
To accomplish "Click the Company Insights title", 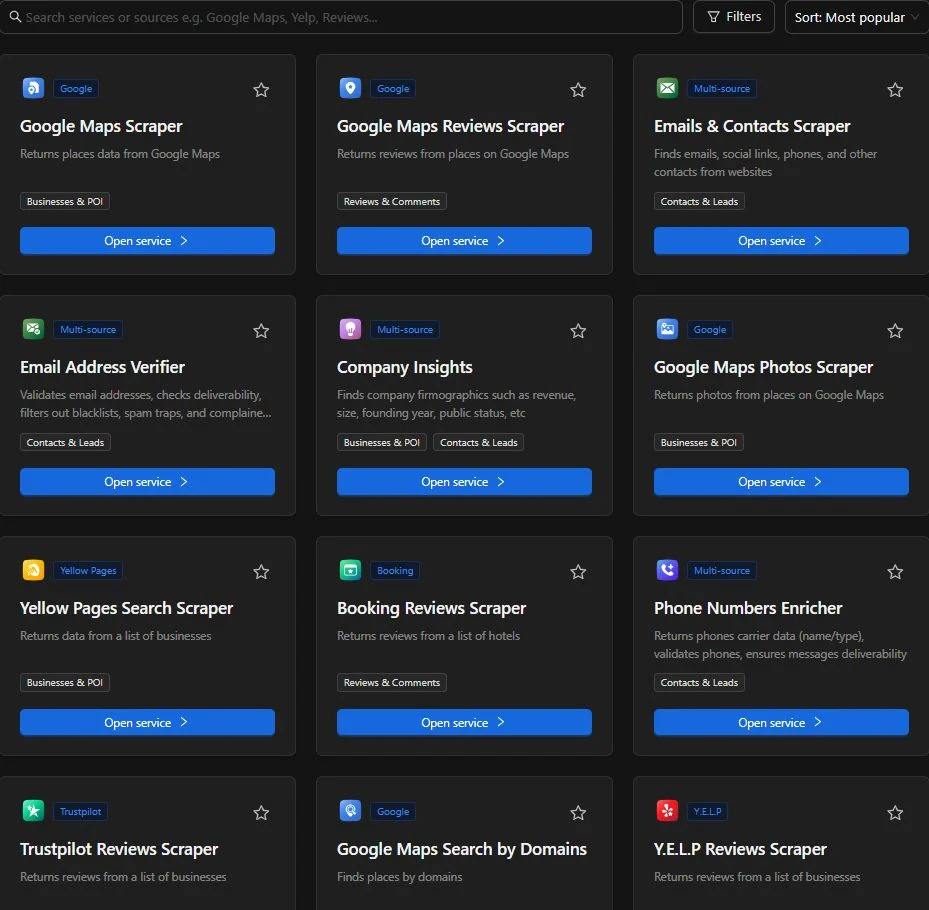I will [x=405, y=367].
